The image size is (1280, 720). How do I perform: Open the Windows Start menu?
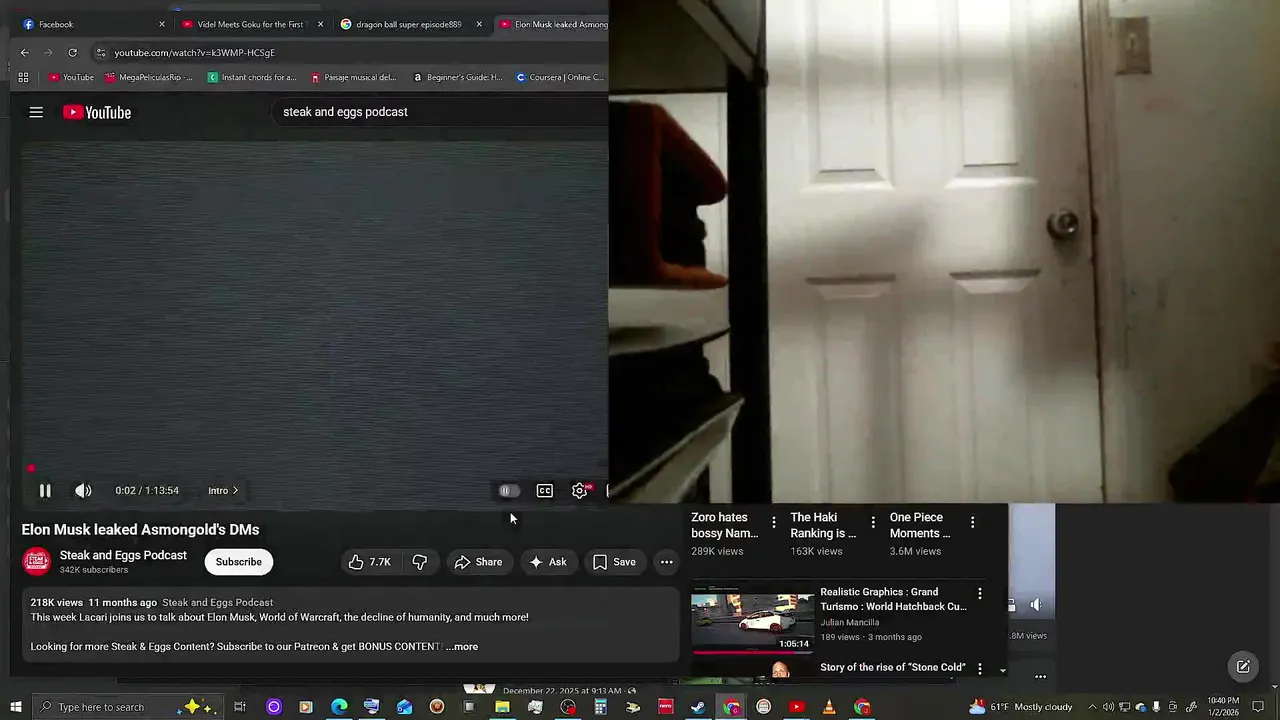tap(15, 707)
